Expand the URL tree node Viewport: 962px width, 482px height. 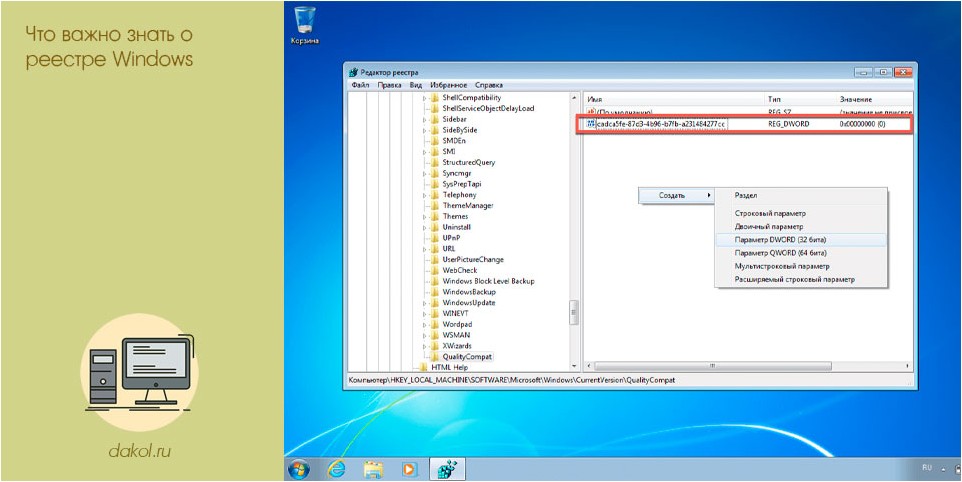[x=424, y=249]
